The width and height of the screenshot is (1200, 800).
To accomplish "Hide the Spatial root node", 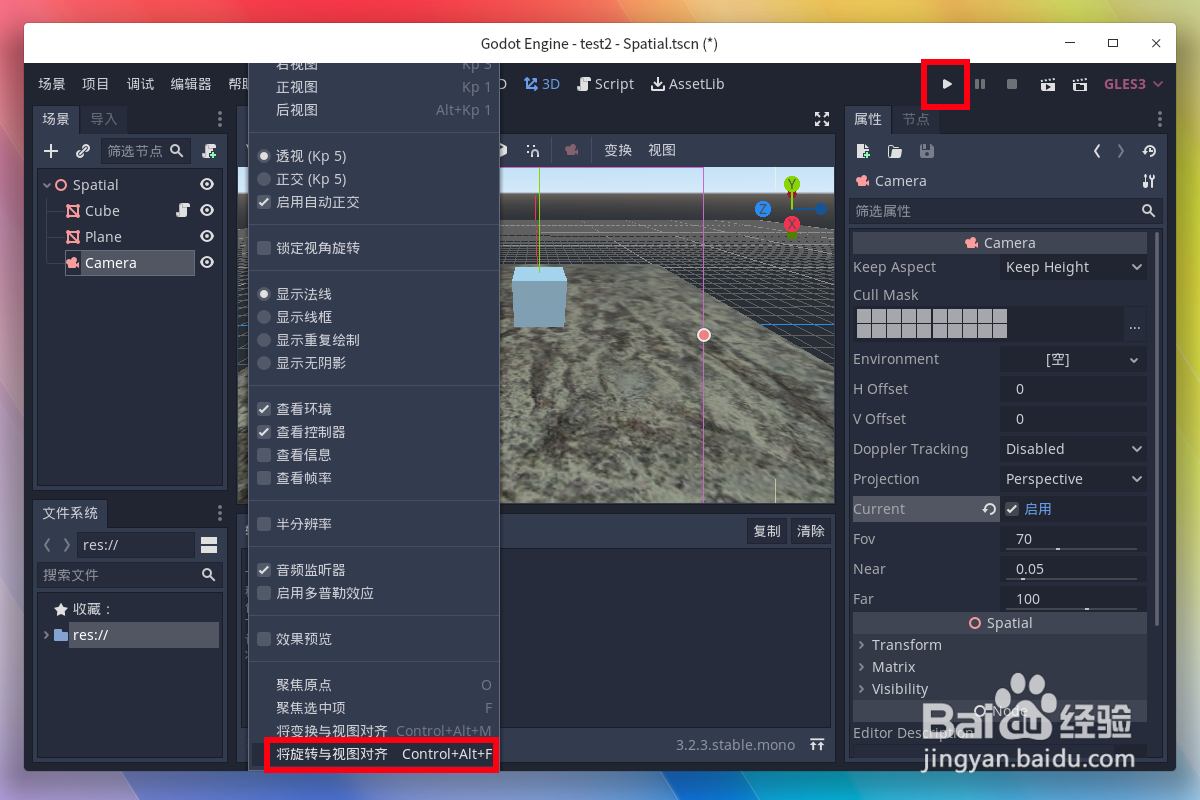I will pos(207,184).
